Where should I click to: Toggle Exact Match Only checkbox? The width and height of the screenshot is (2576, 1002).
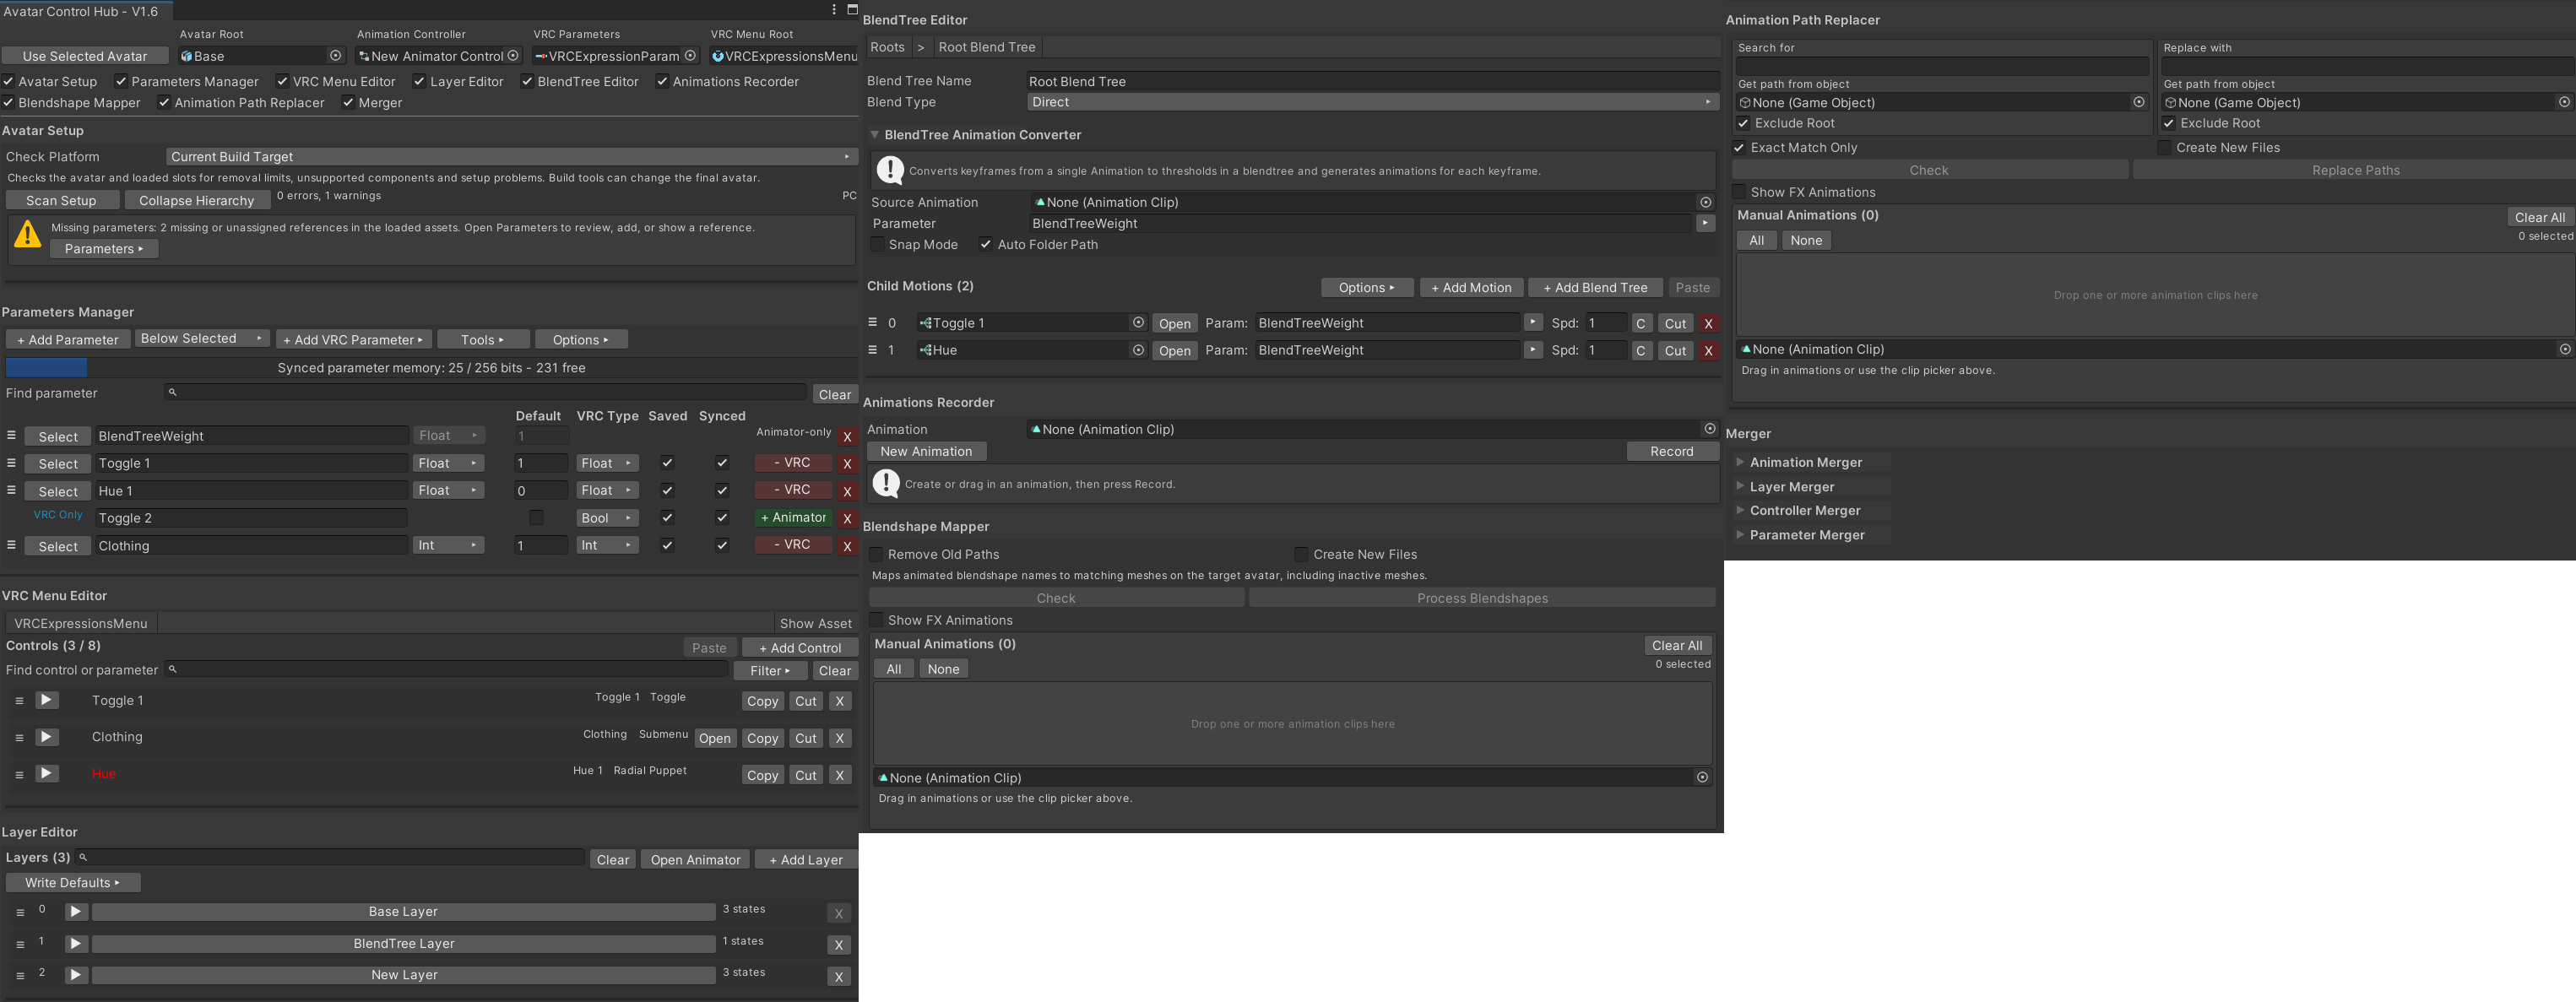tap(1739, 147)
